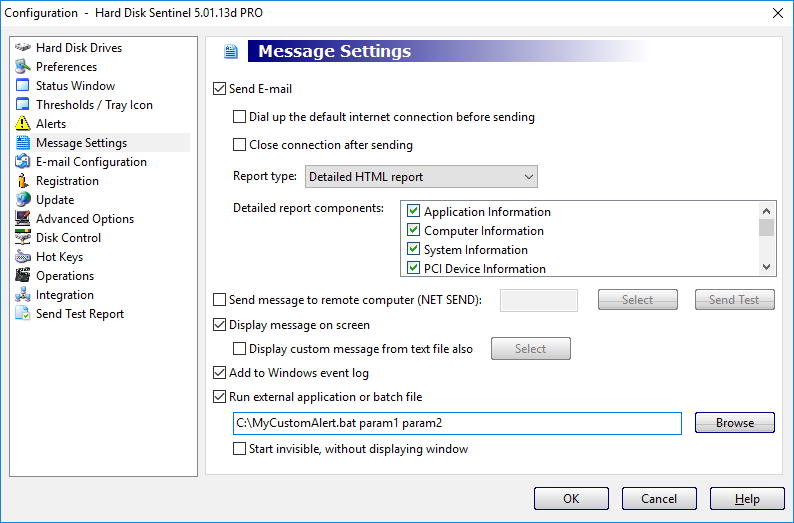Close the Configuration dialog window
794x523 pixels.
coord(778,13)
